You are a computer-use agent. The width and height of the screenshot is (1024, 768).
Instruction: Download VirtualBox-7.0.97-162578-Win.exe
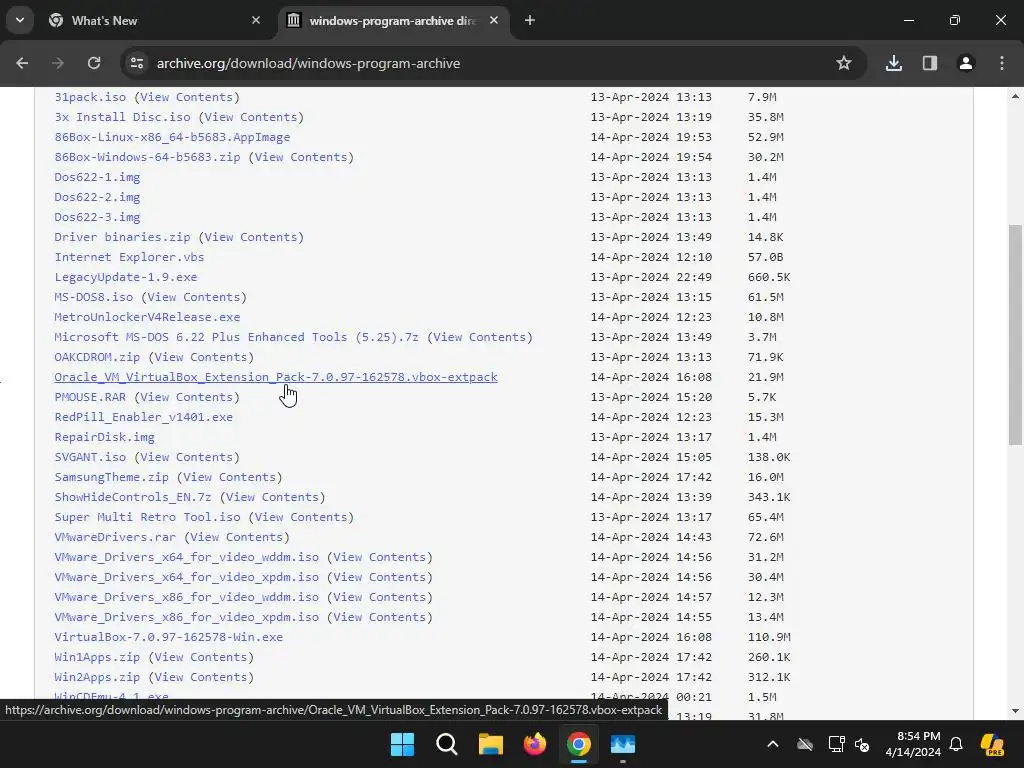168,637
